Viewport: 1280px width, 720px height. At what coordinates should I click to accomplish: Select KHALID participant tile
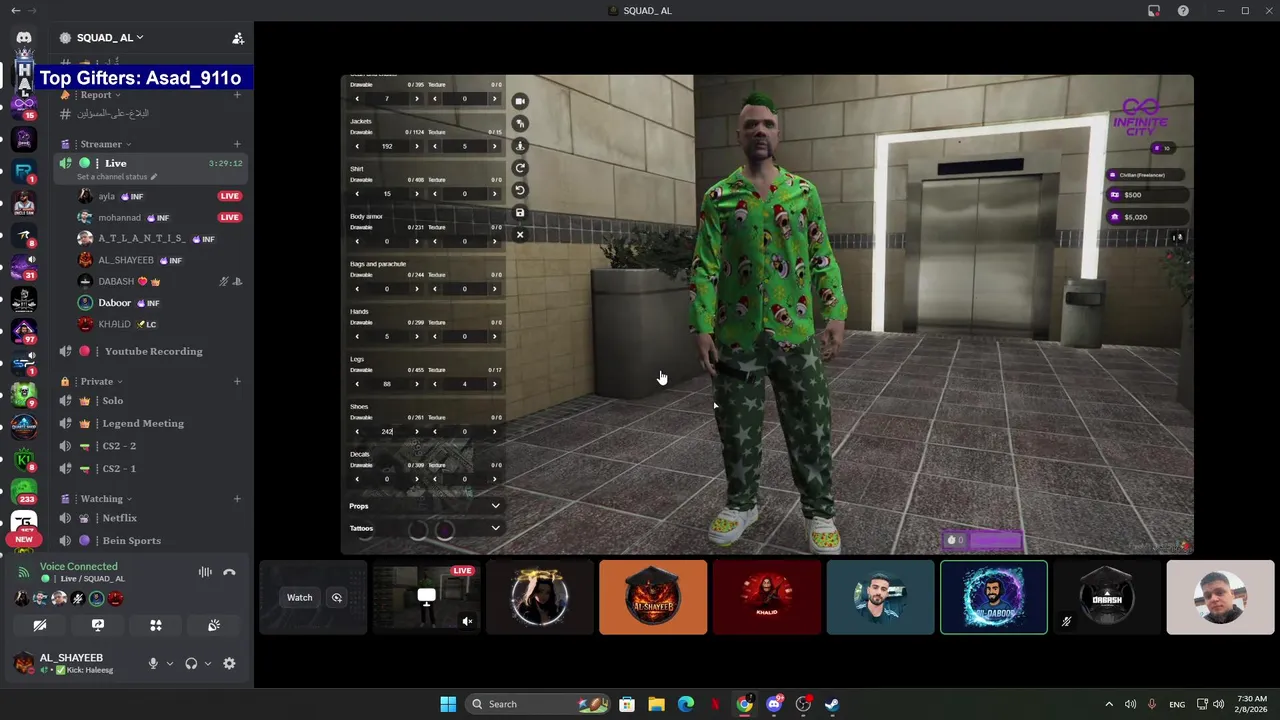[767, 597]
